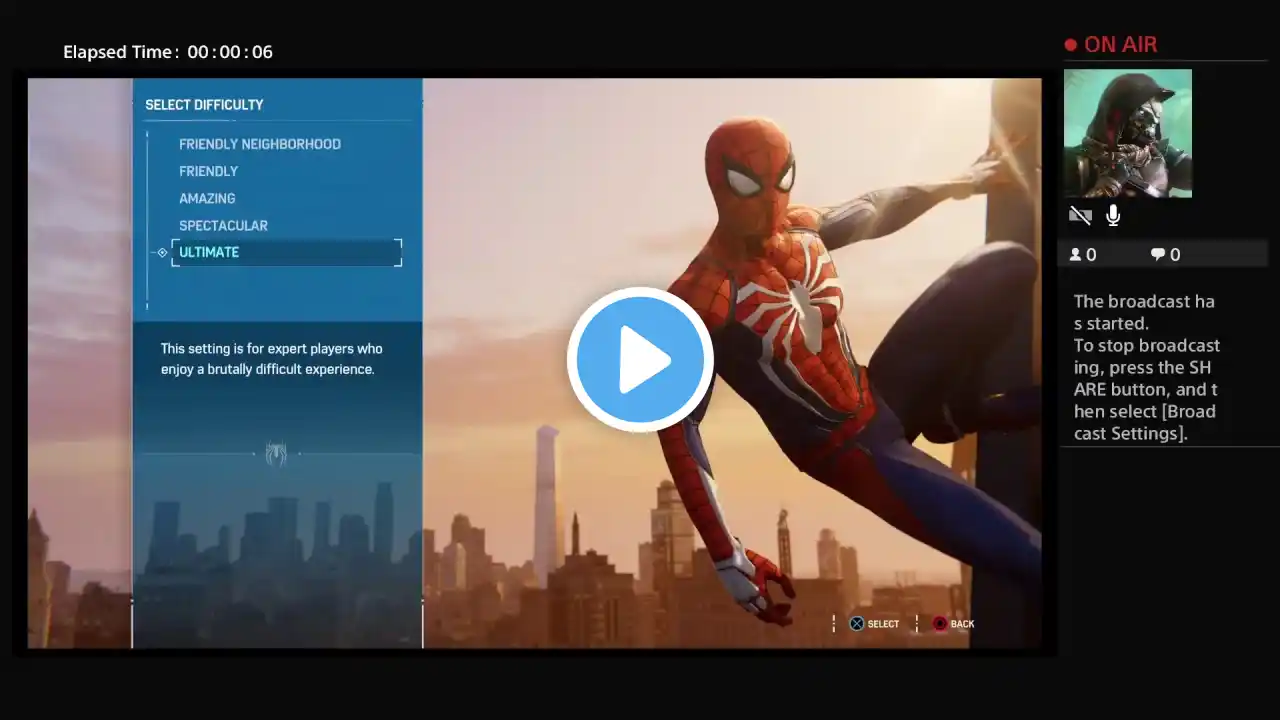Click the diamond marker beside Ultimate
This screenshot has width=1280, height=720.
click(x=162, y=252)
